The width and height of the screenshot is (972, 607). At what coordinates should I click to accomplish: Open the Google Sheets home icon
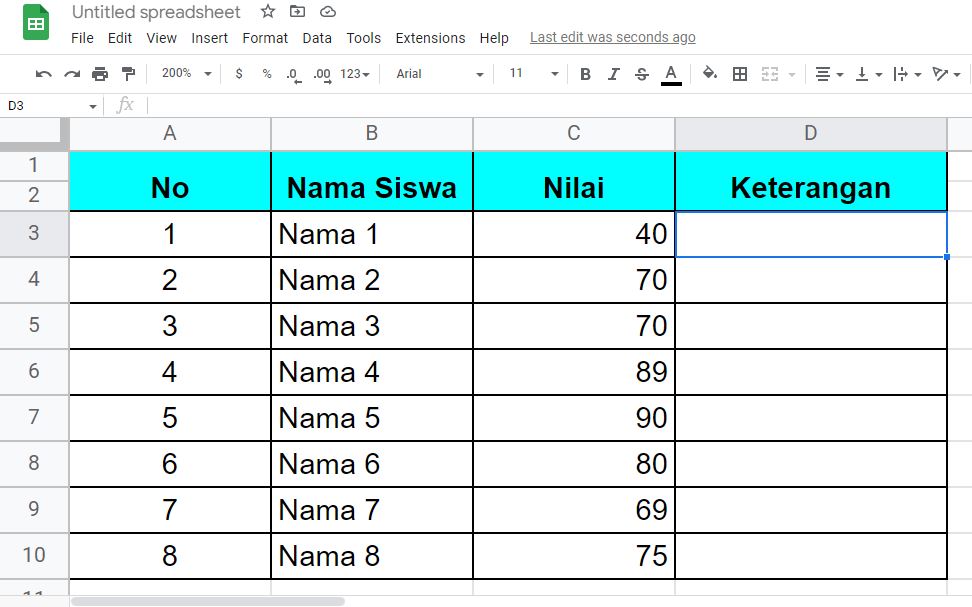coord(36,22)
